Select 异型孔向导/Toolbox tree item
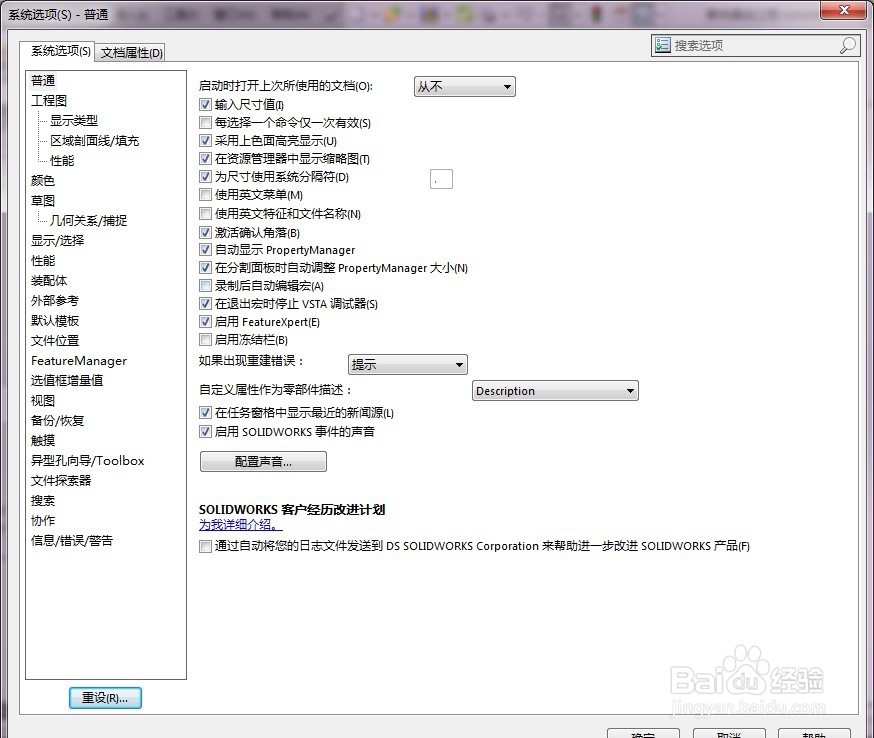This screenshot has width=874, height=738. coord(88,460)
